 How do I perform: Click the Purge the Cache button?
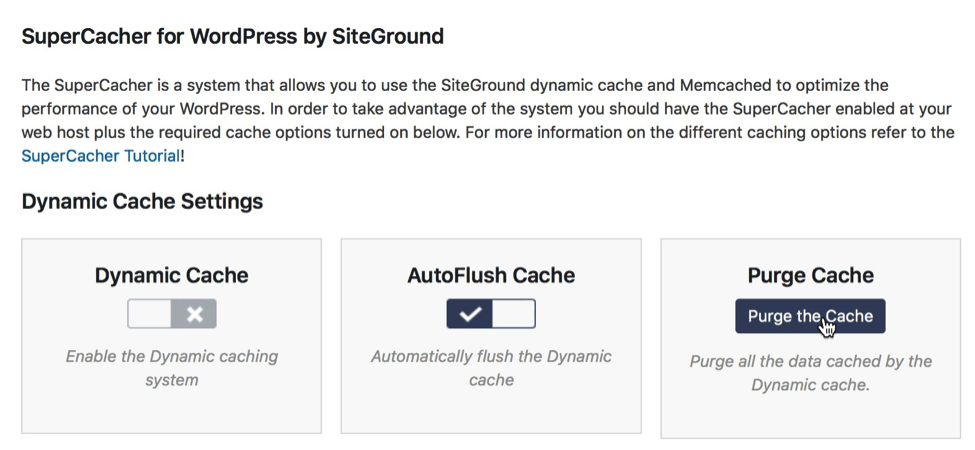pyautogui.click(x=810, y=316)
